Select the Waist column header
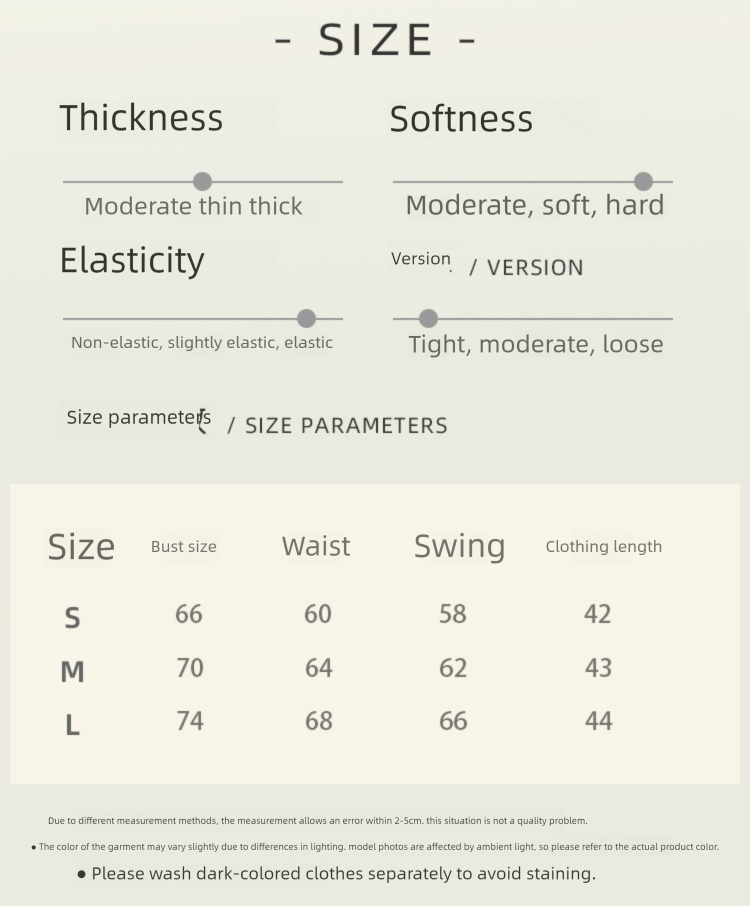 click(x=316, y=546)
